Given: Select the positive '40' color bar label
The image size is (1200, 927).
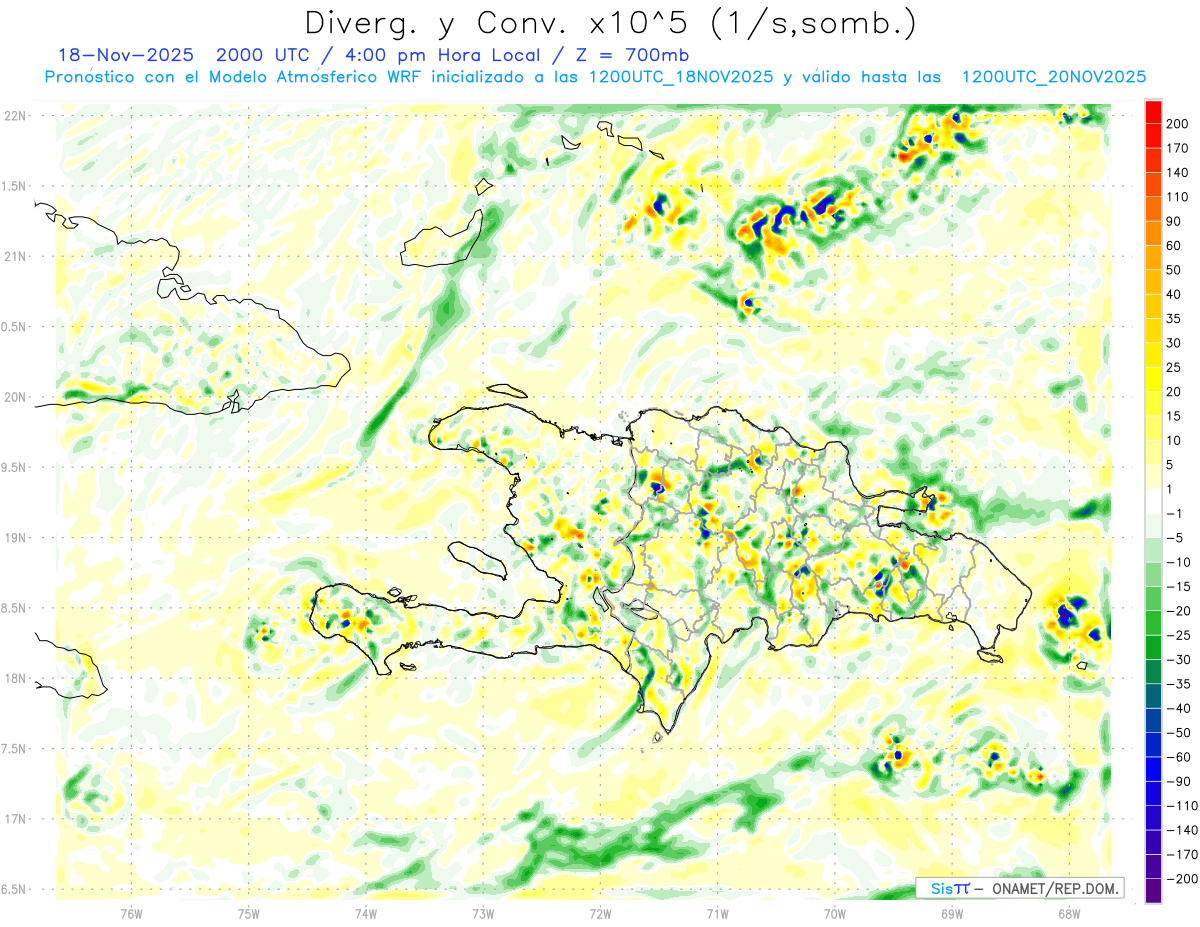Looking at the screenshot, I should (x=1176, y=294).
